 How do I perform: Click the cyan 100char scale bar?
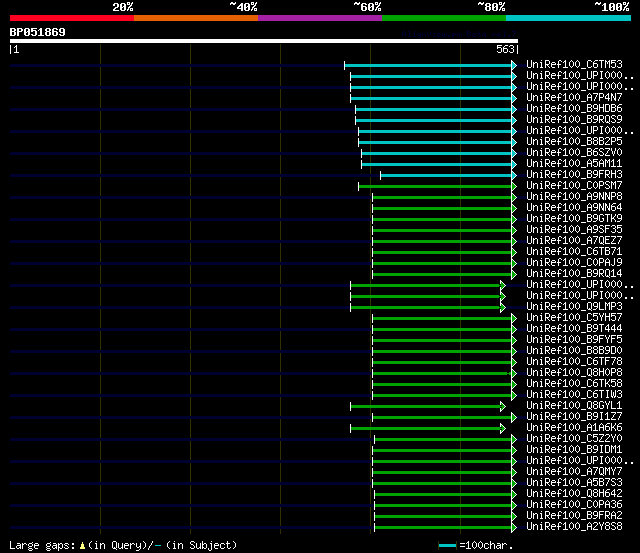pyautogui.click(x=447, y=546)
